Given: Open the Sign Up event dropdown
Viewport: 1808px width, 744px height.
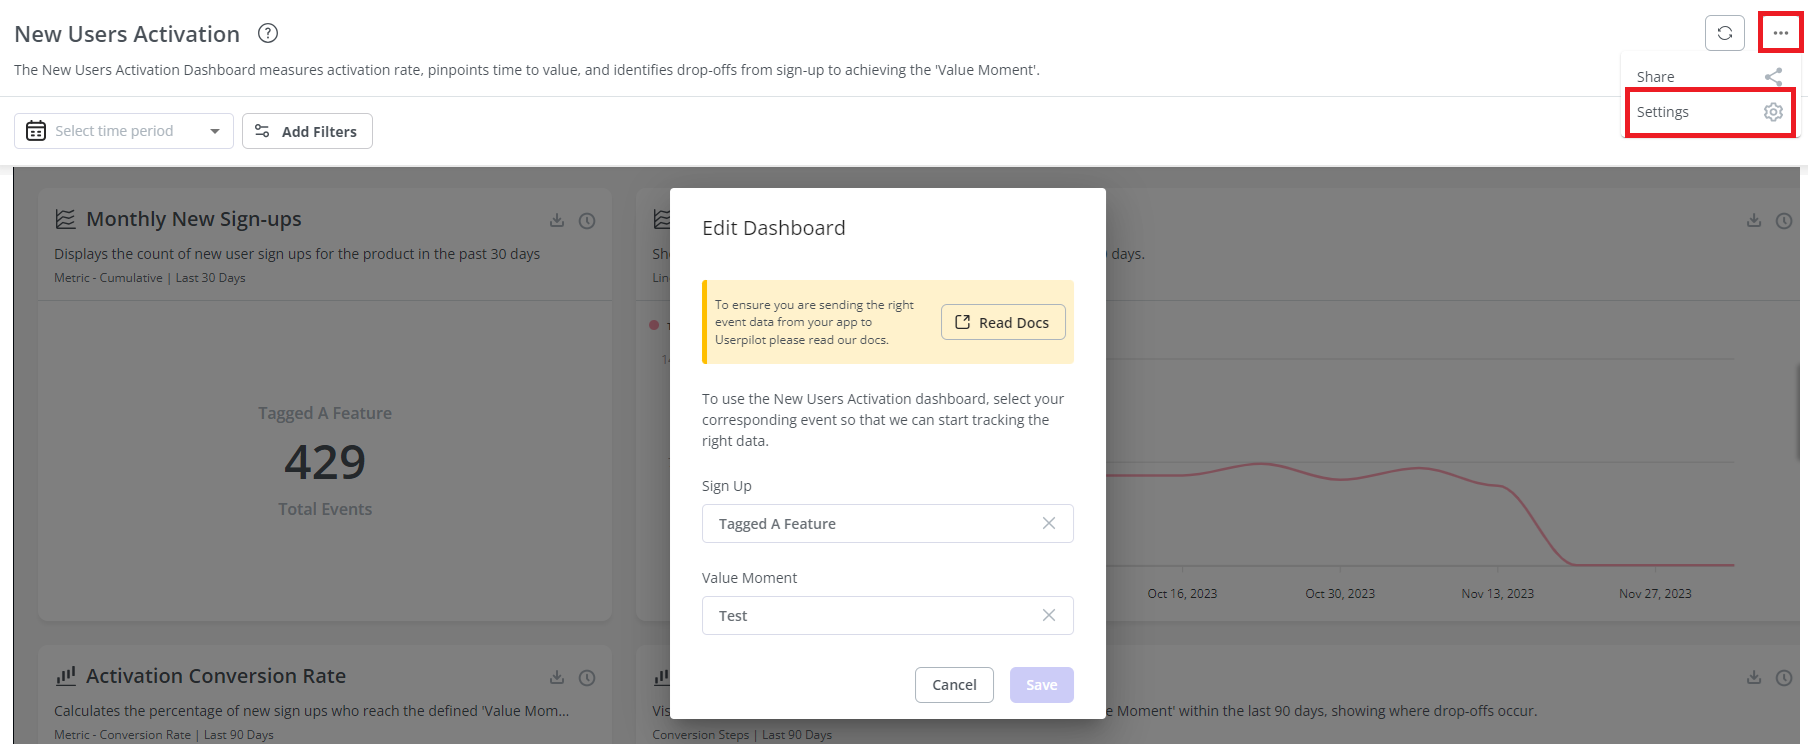Looking at the screenshot, I should pyautogui.click(x=888, y=524).
